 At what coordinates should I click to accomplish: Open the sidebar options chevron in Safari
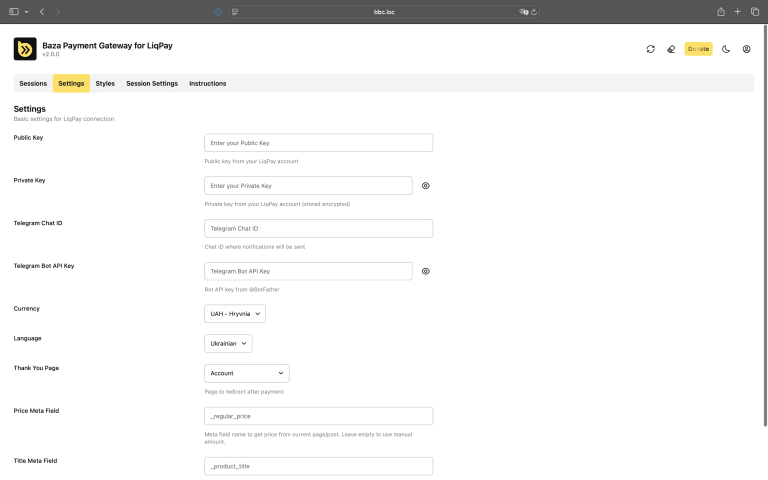coord(26,12)
